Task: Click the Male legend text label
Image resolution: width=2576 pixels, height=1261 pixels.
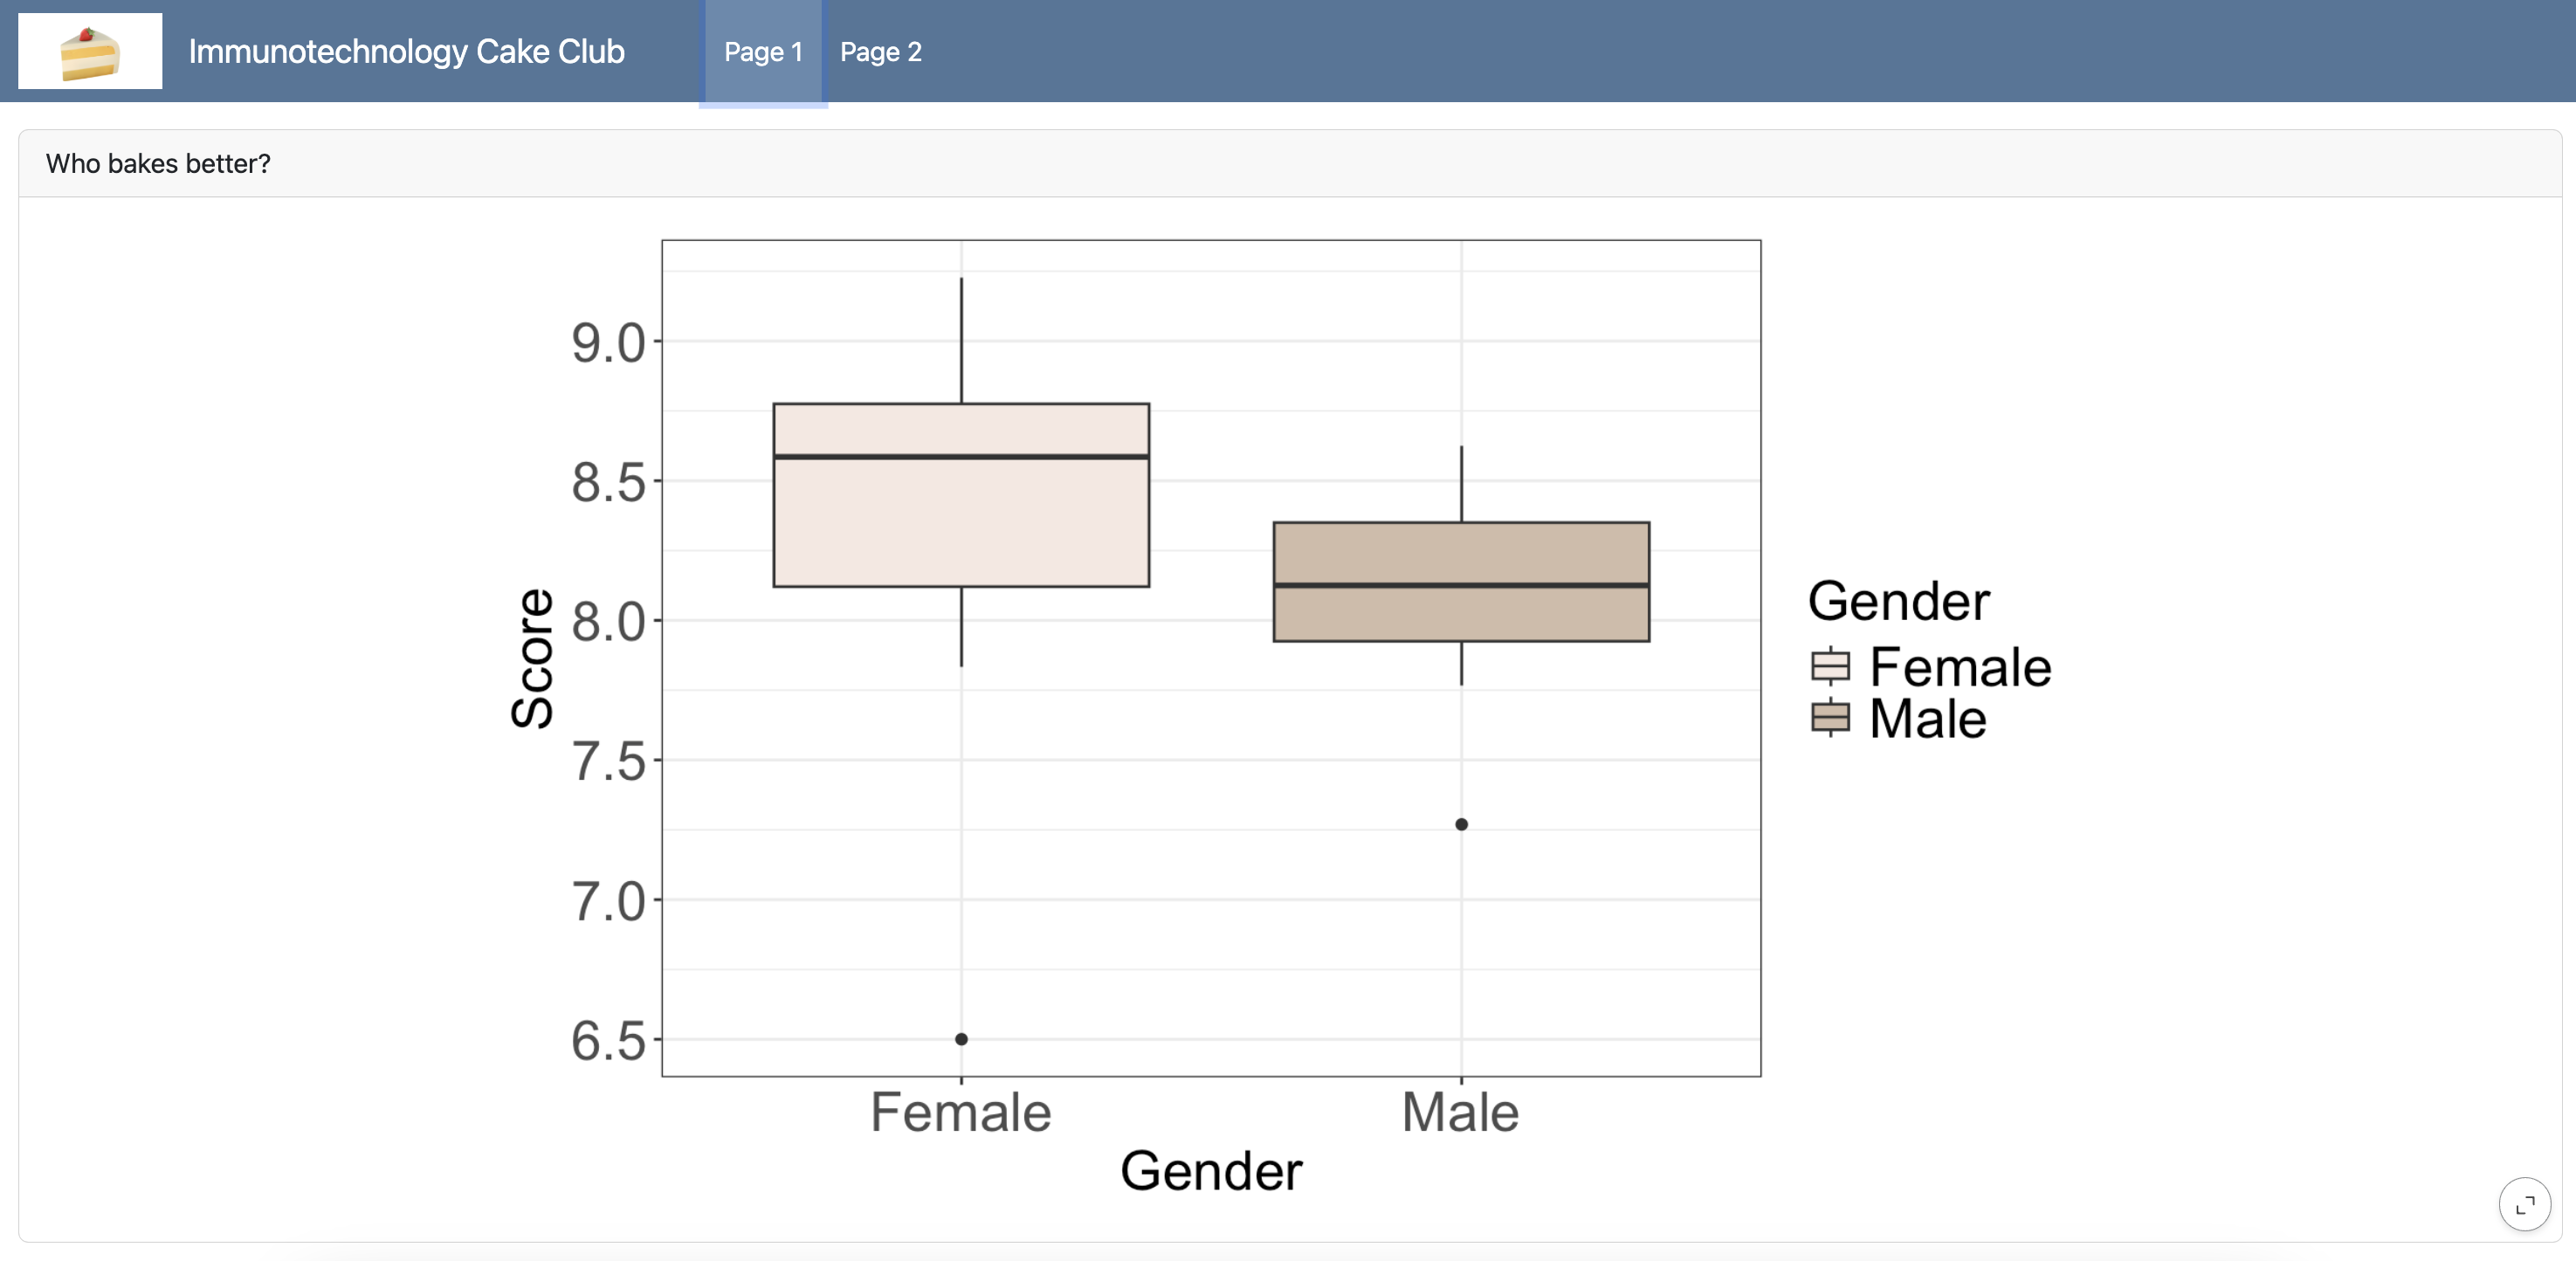Action: pyautogui.click(x=1927, y=719)
